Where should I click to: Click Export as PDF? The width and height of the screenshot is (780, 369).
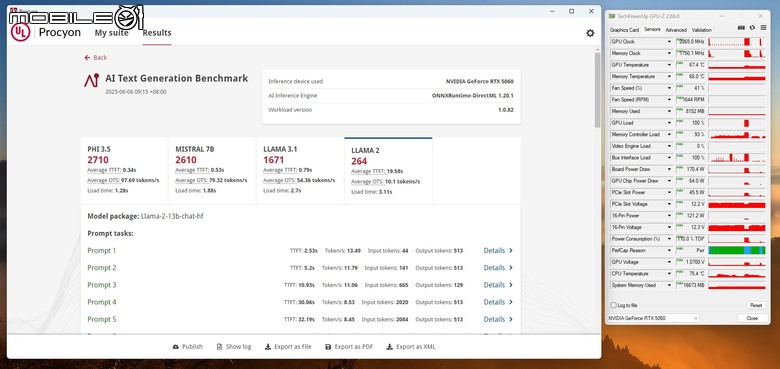[349, 347]
